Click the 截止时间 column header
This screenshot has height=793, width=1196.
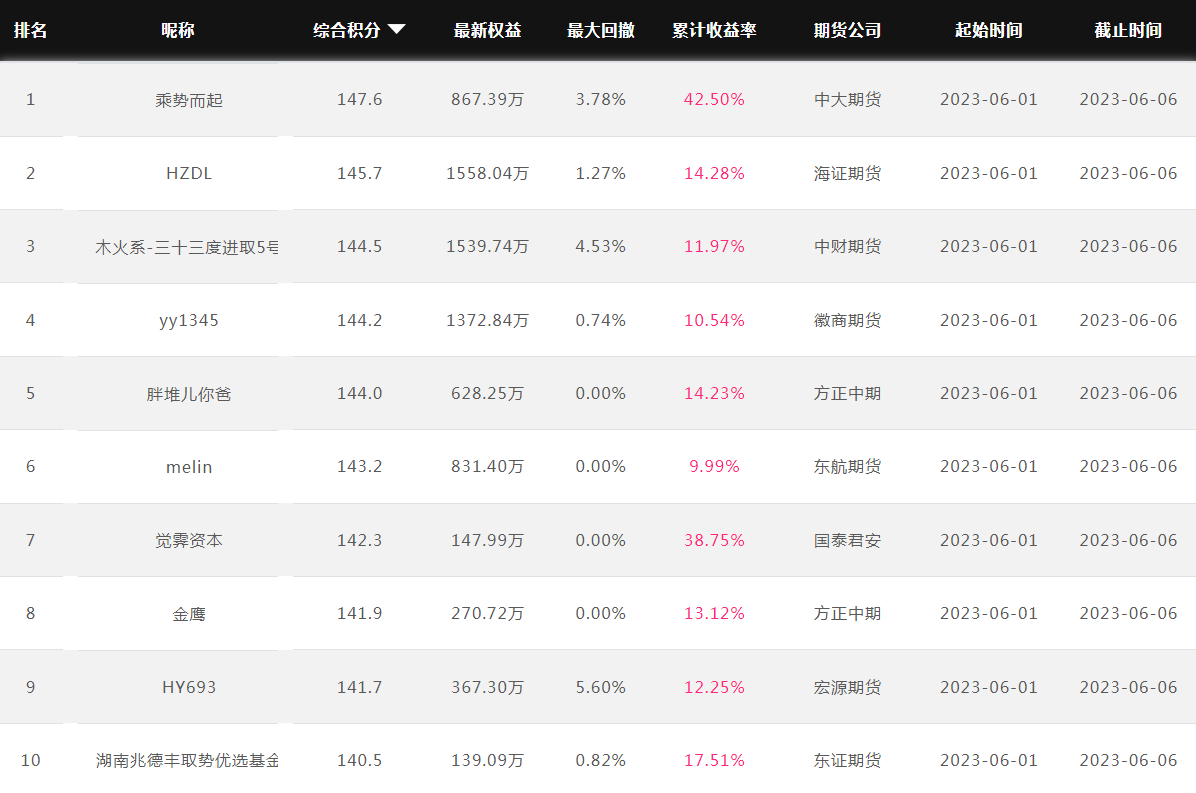tap(1128, 30)
